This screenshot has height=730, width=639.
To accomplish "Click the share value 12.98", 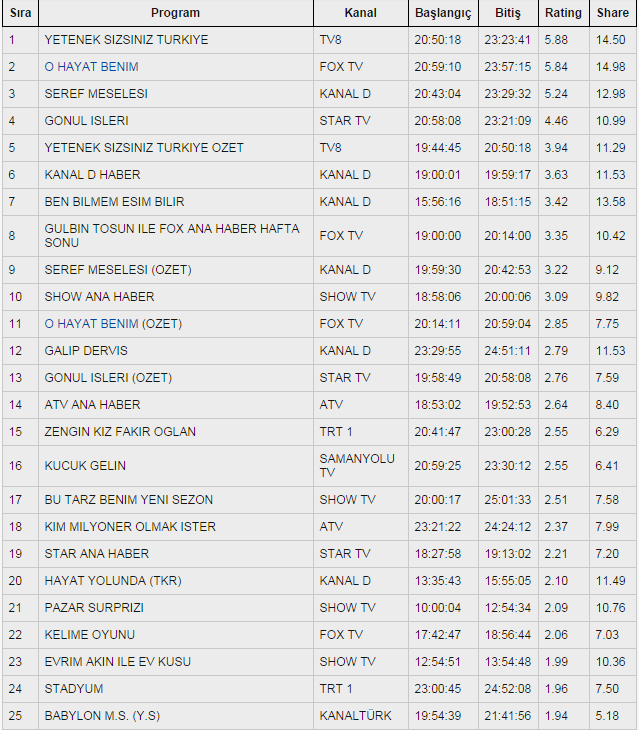I will point(610,94).
